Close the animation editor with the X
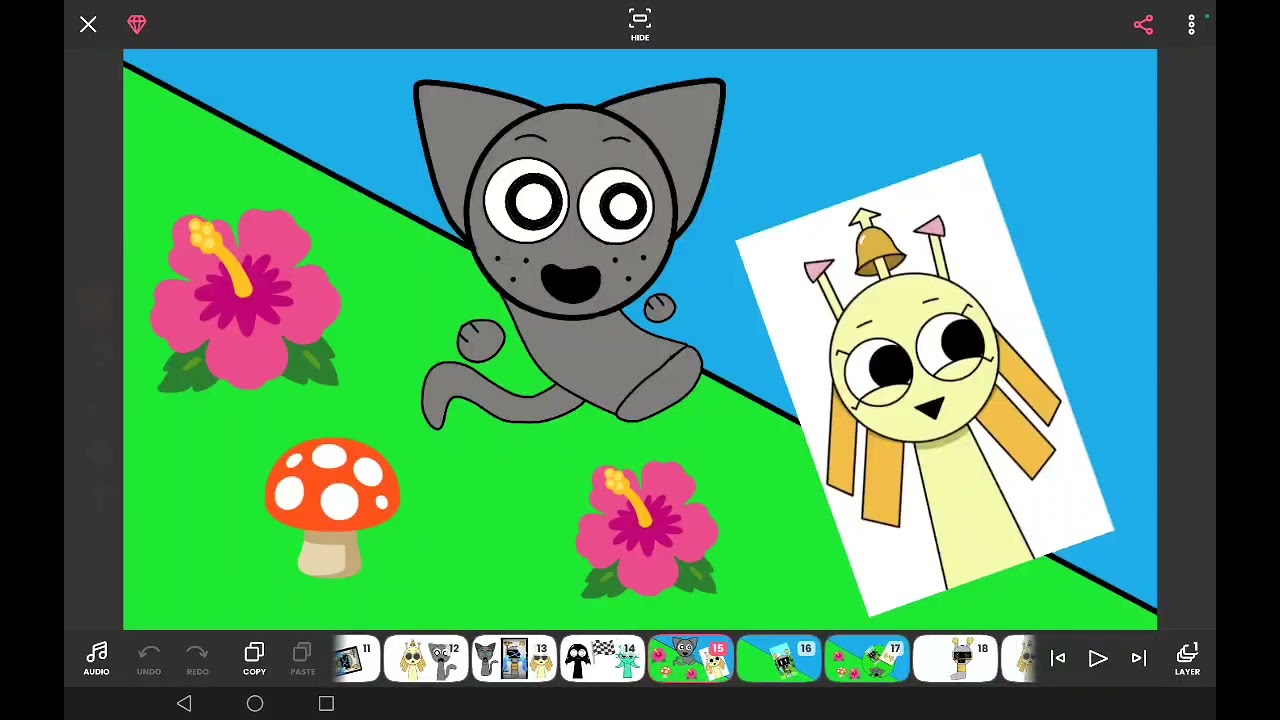This screenshot has height=720, width=1280. [x=88, y=25]
